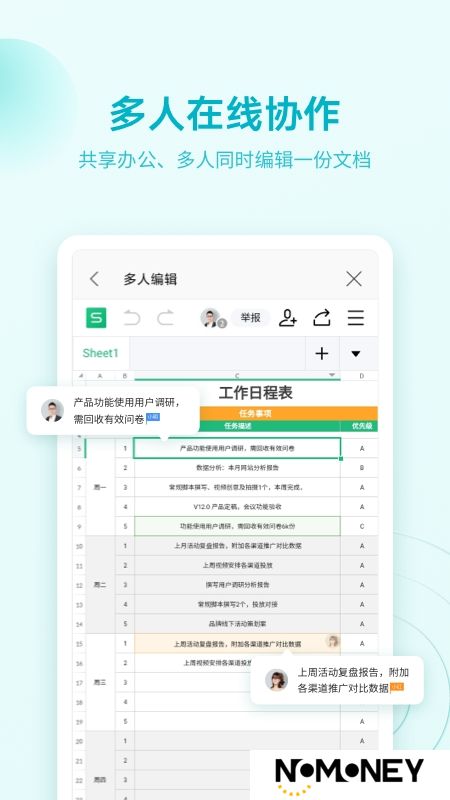
Task: Select cell 撰写用户调研分析报告
Action: point(237,584)
